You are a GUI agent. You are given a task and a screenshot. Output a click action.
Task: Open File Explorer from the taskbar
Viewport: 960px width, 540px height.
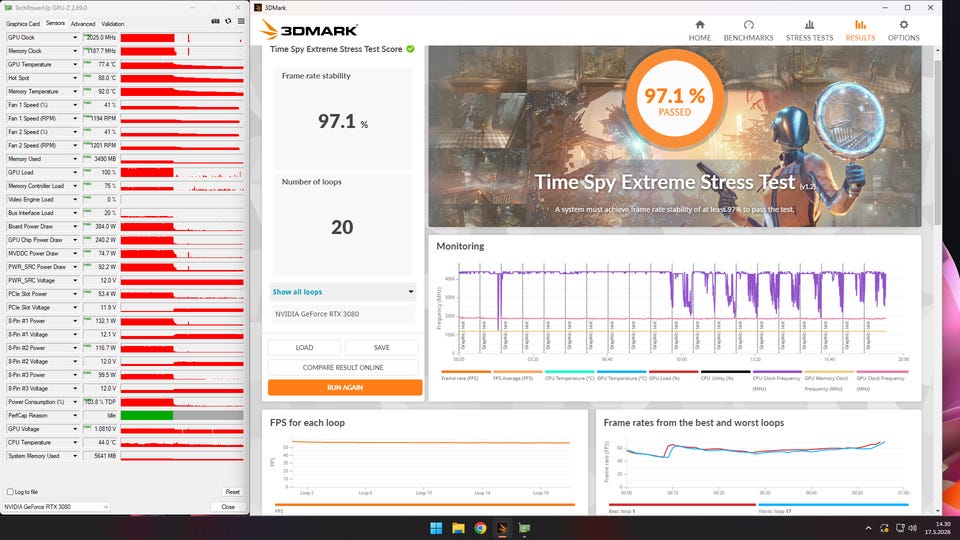(458, 528)
